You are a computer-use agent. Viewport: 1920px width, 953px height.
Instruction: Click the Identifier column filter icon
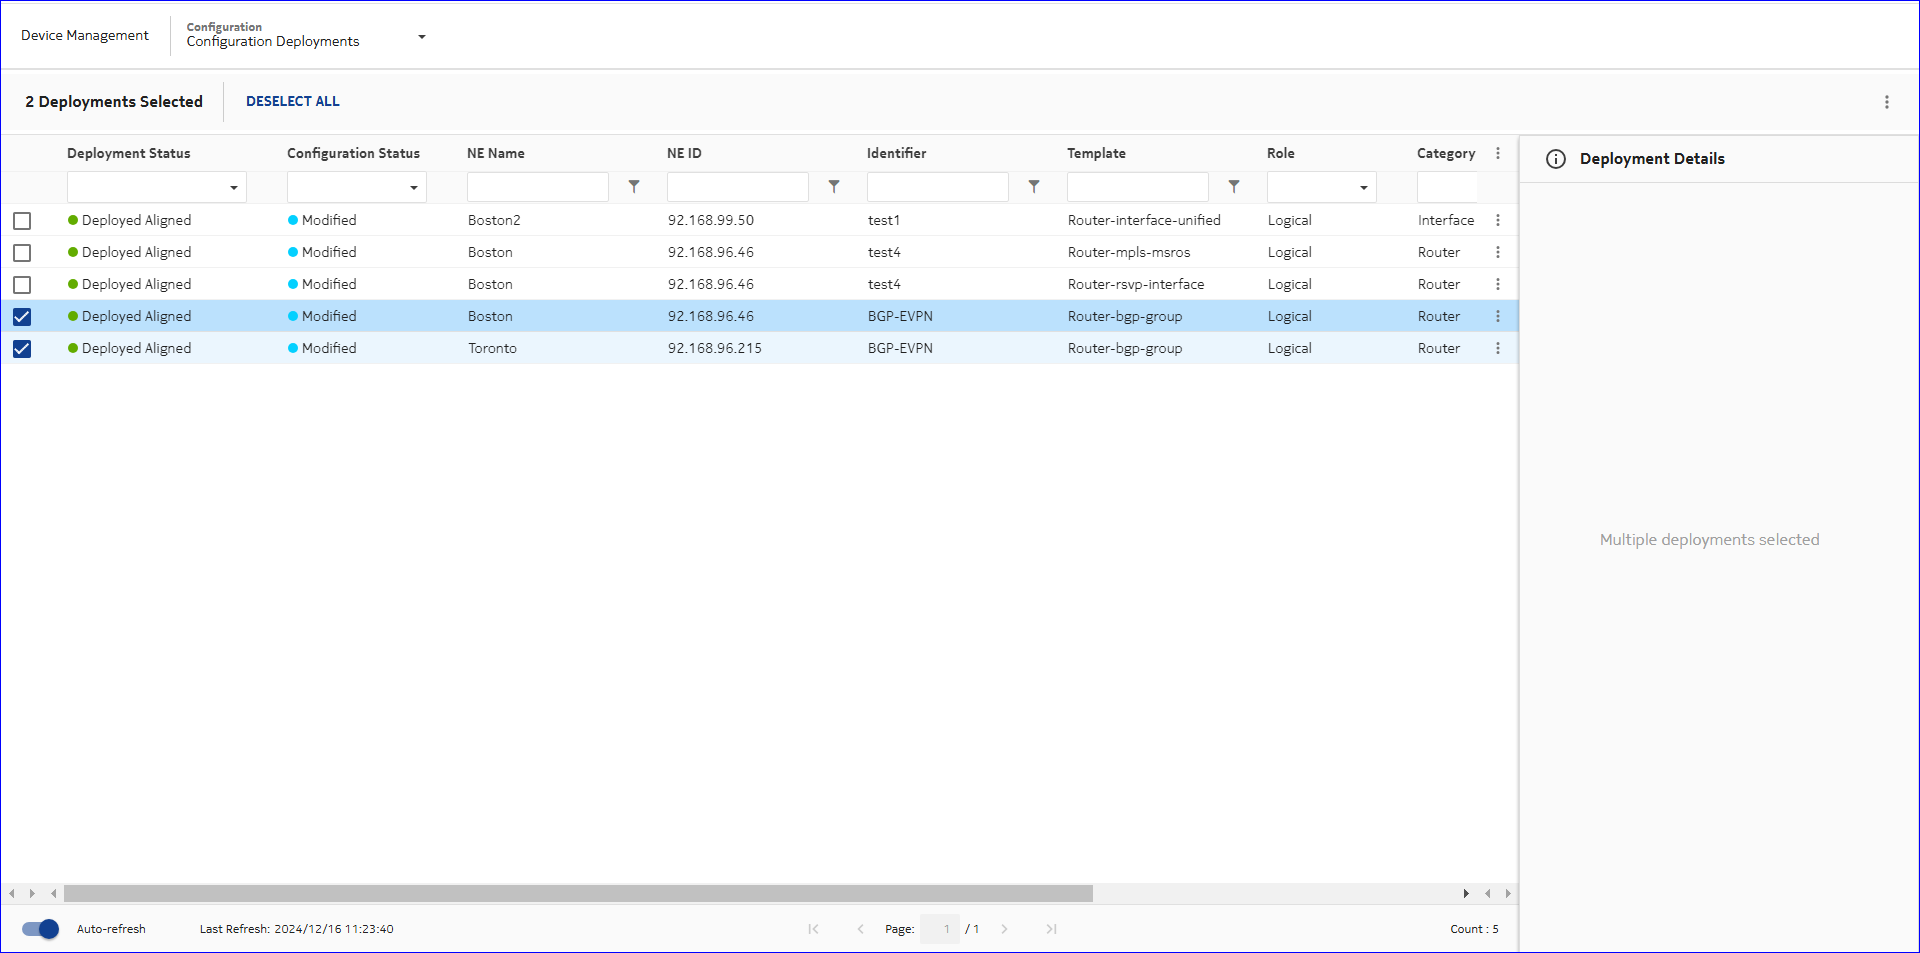pyautogui.click(x=1034, y=187)
